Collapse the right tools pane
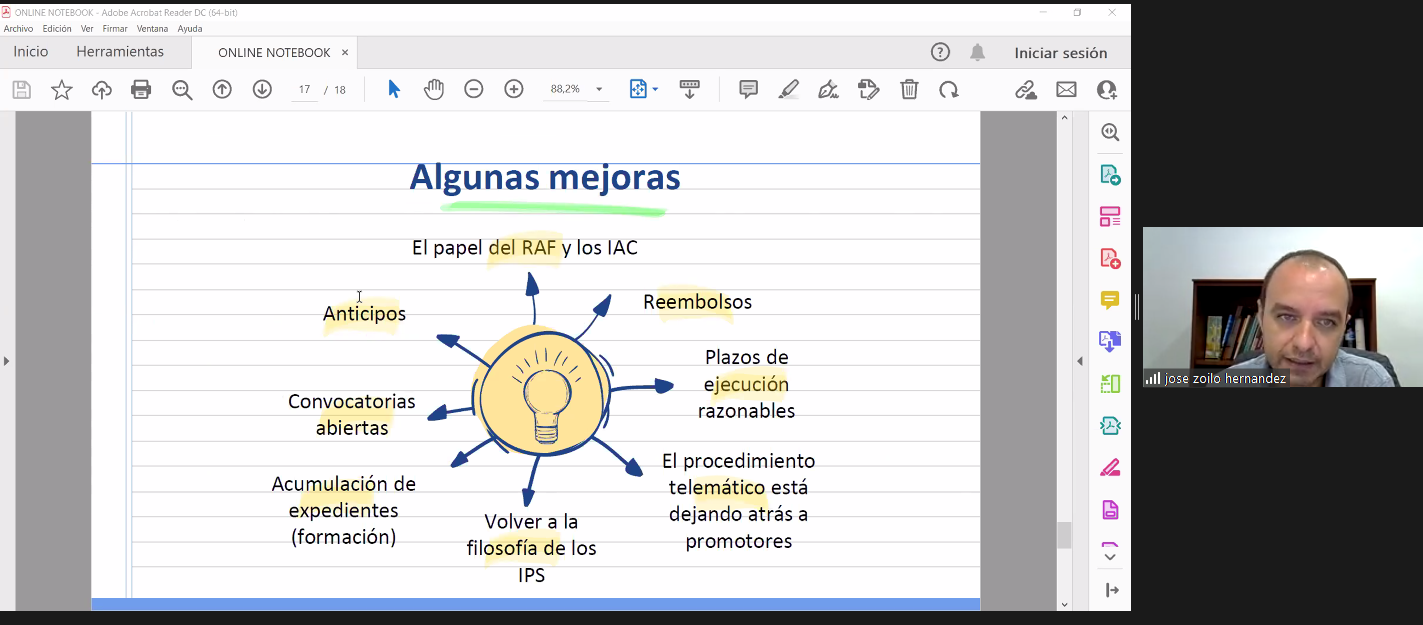The image size is (1423, 625). pos(1079,361)
